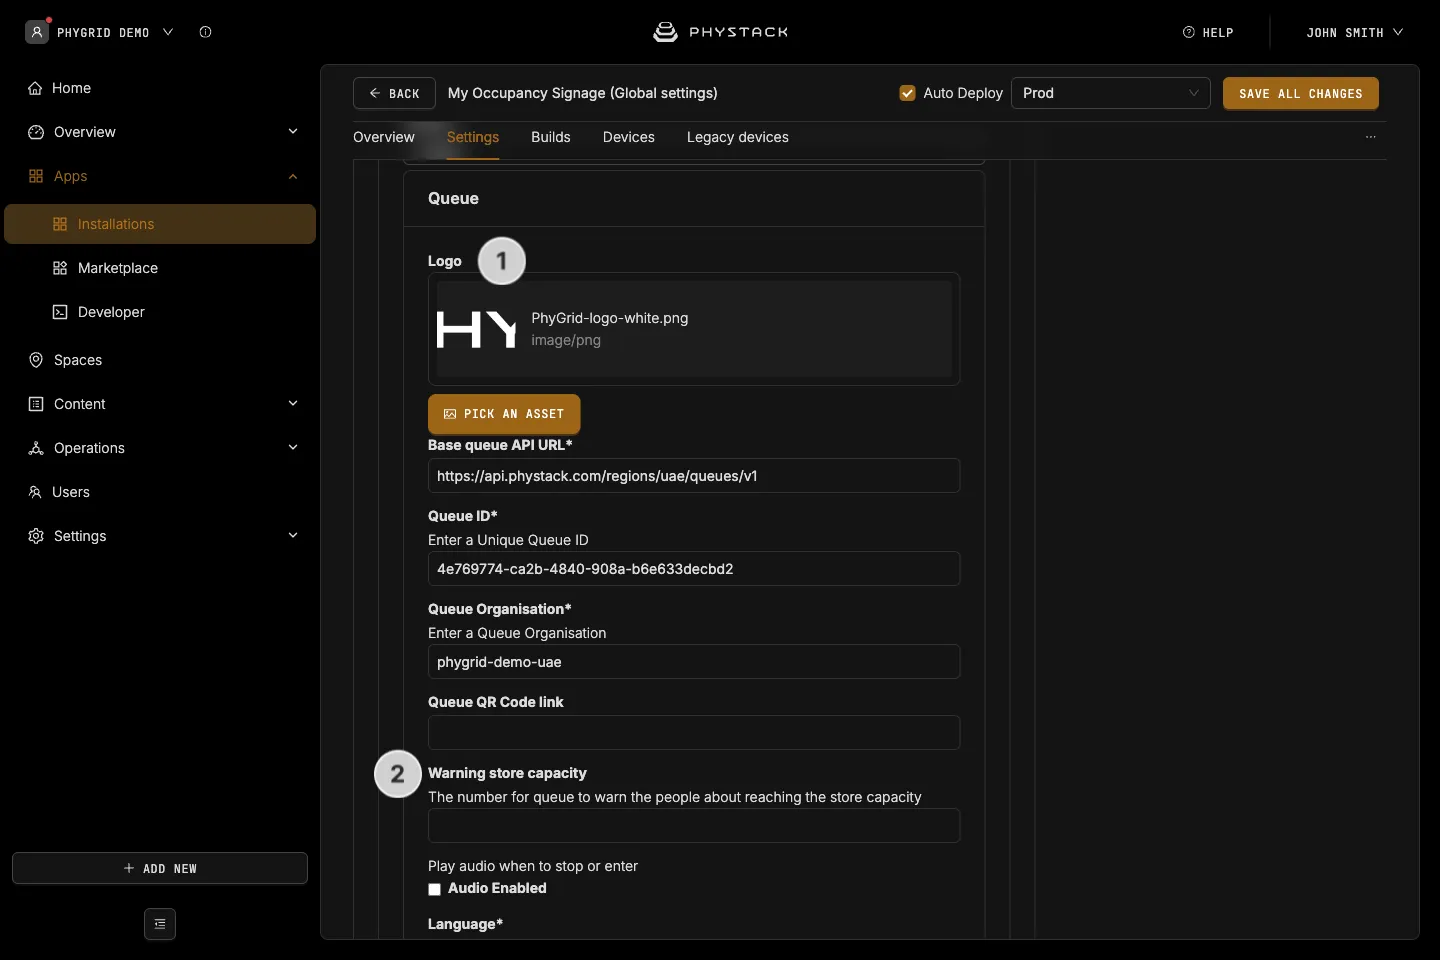Switch to the Overview tab

click(x=383, y=137)
